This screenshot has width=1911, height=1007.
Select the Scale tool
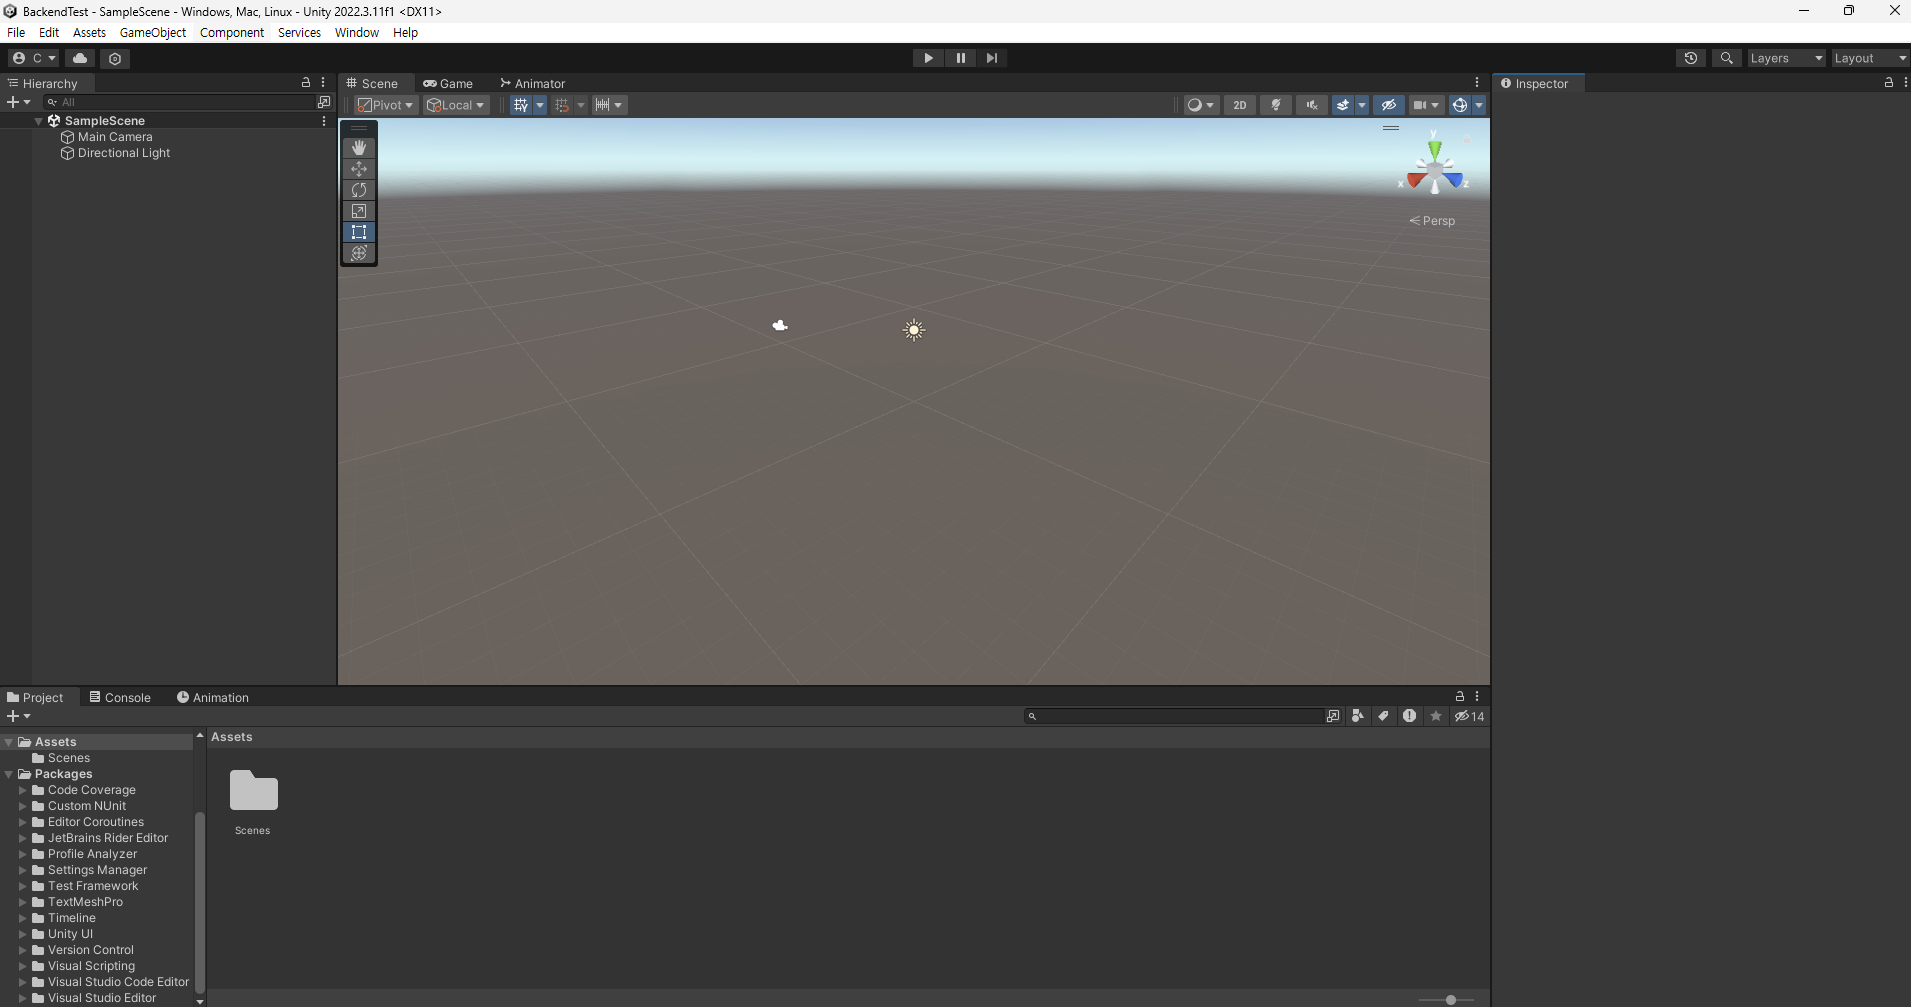tap(359, 211)
